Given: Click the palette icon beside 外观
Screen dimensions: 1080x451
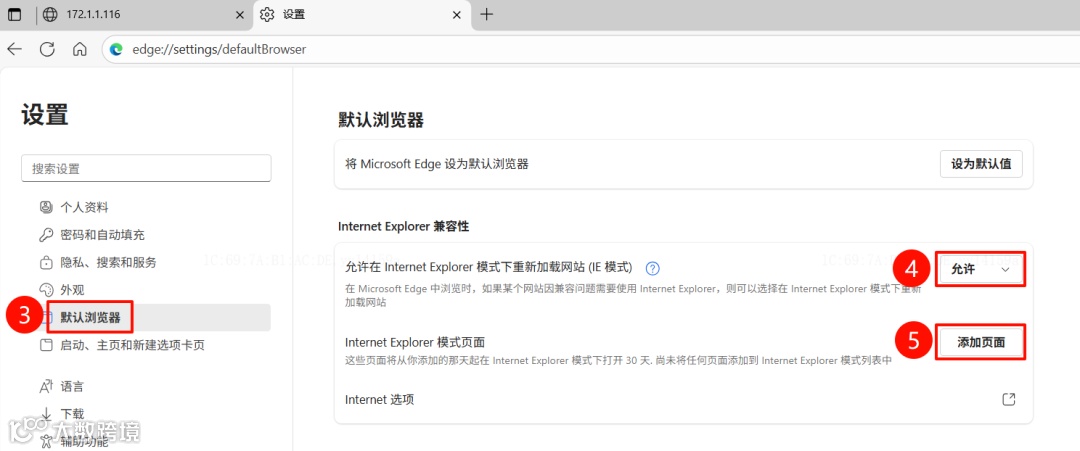Looking at the screenshot, I should pos(46,290).
